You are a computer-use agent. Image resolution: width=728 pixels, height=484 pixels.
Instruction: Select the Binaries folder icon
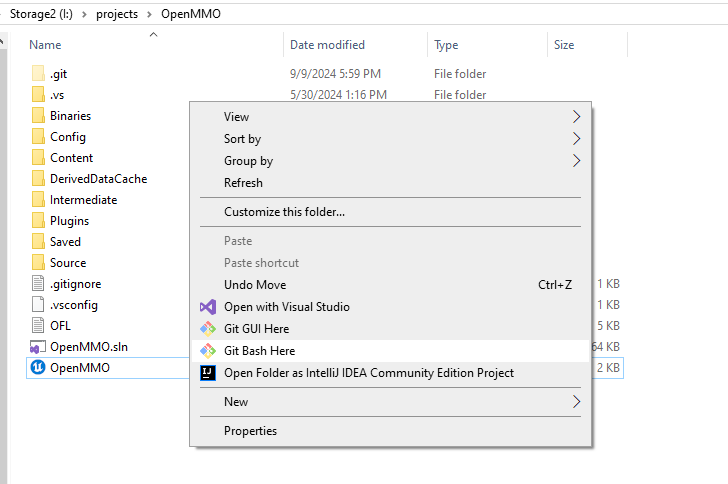click(x=38, y=115)
